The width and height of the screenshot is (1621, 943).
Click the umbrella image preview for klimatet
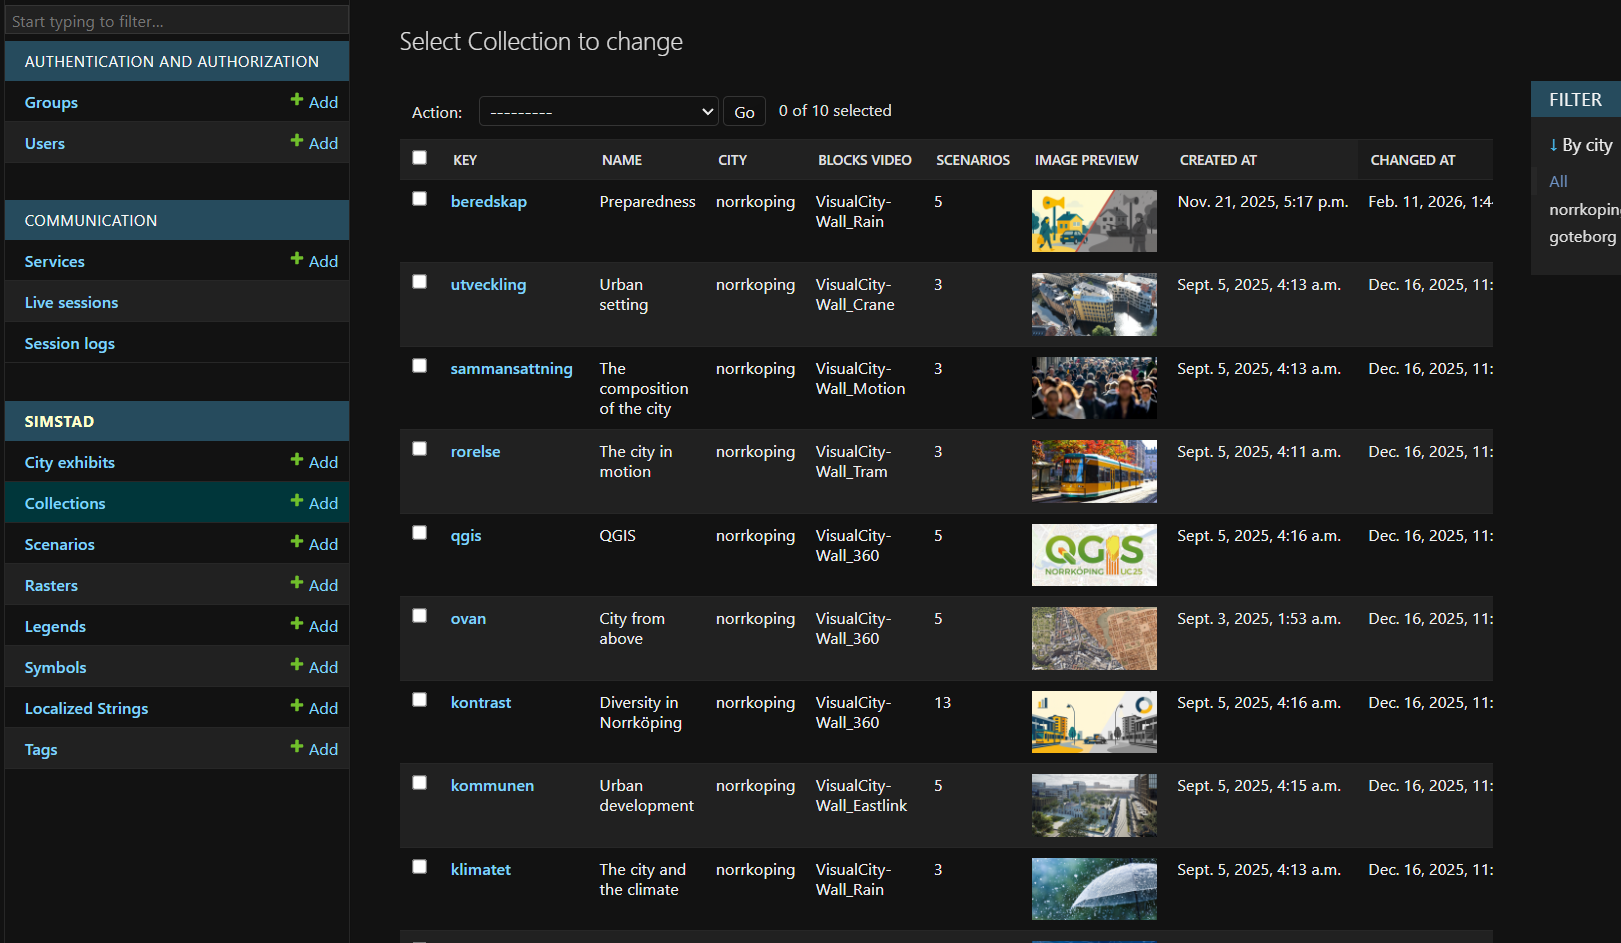coord(1094,889)
